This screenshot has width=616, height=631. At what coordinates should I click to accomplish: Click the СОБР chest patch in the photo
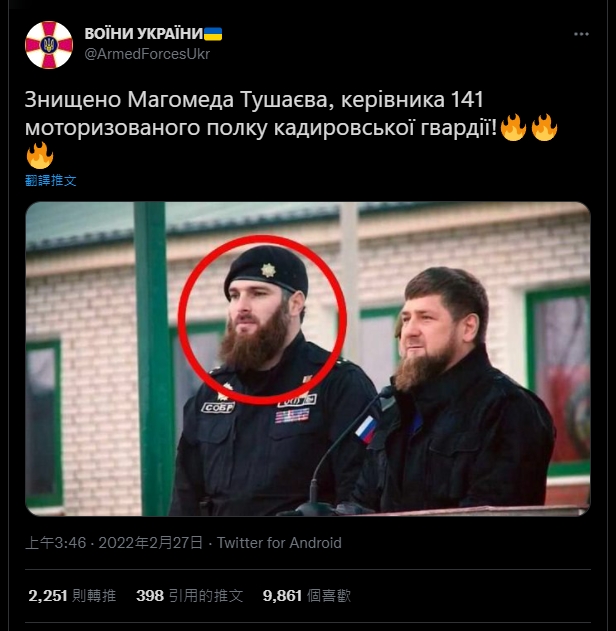(218, 408)
